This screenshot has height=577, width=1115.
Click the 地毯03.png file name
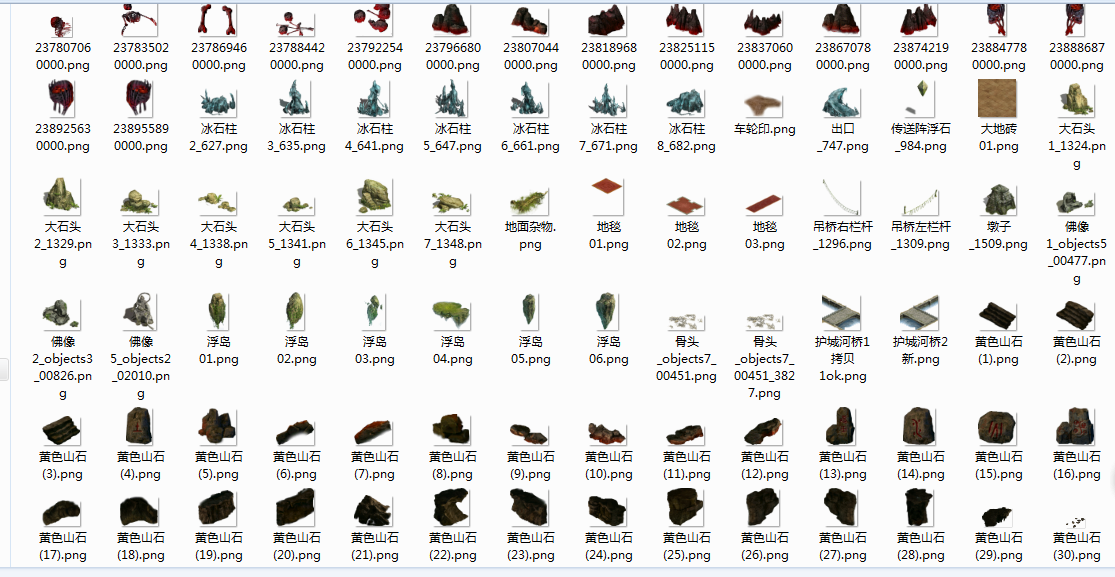tap(765, 235)
